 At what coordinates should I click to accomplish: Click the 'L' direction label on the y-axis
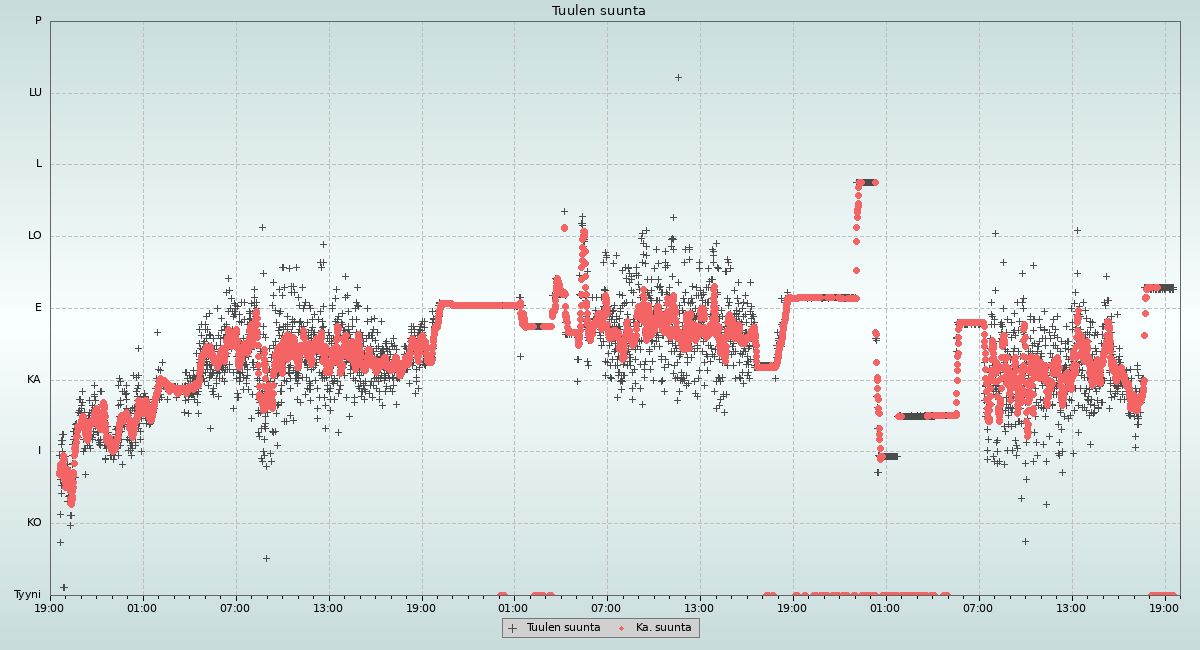click(x=39, y=164)
